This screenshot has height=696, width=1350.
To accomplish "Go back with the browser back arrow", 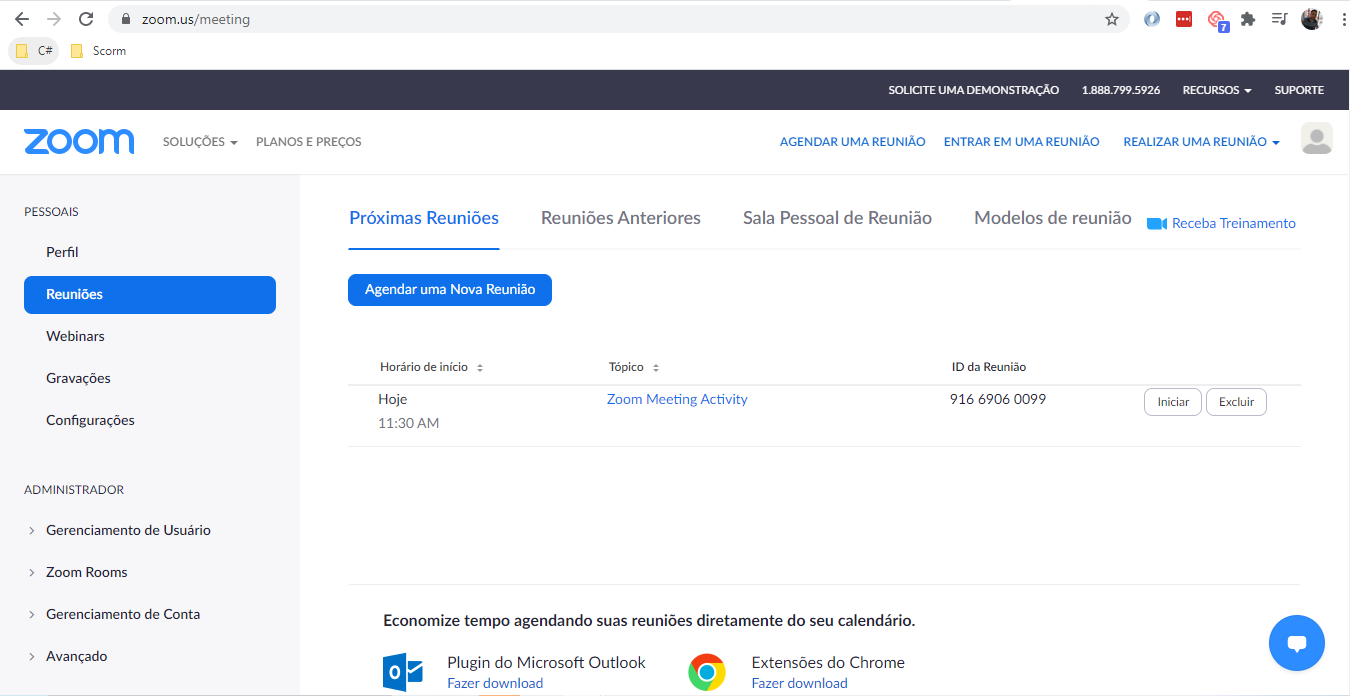I will point(22,19).
